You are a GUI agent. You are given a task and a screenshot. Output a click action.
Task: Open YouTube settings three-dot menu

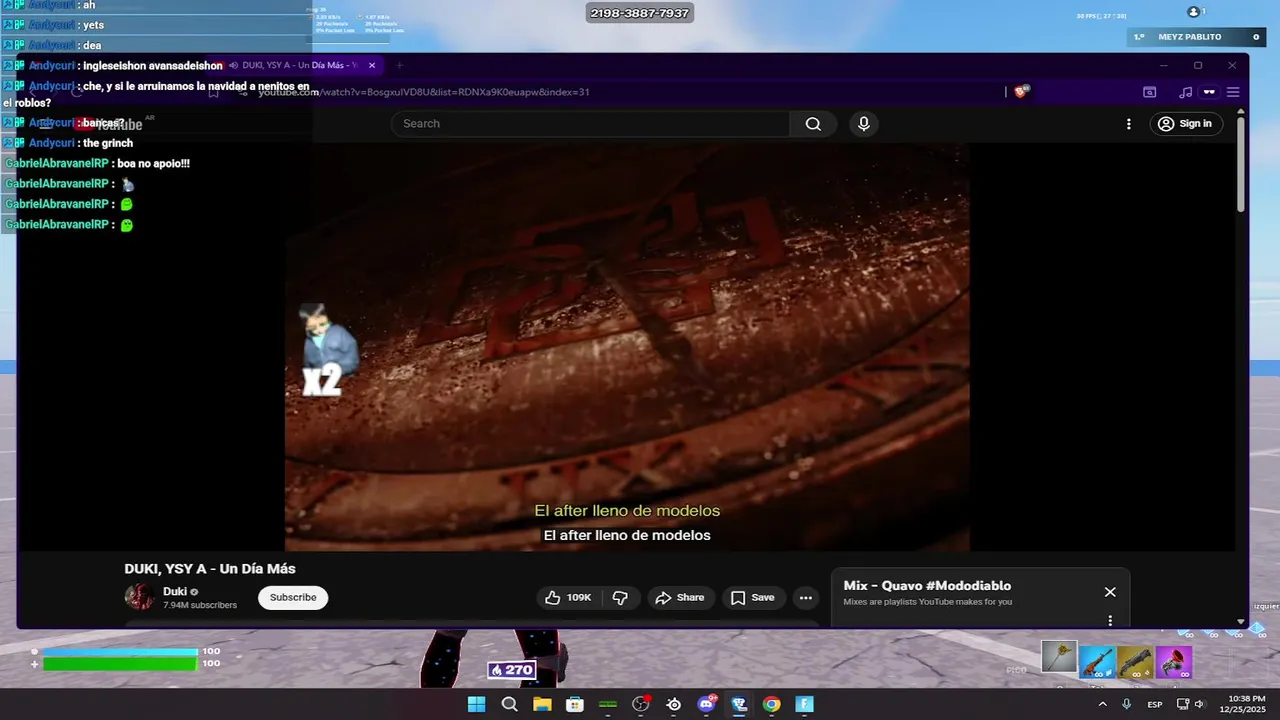(x=1129, y=124)
